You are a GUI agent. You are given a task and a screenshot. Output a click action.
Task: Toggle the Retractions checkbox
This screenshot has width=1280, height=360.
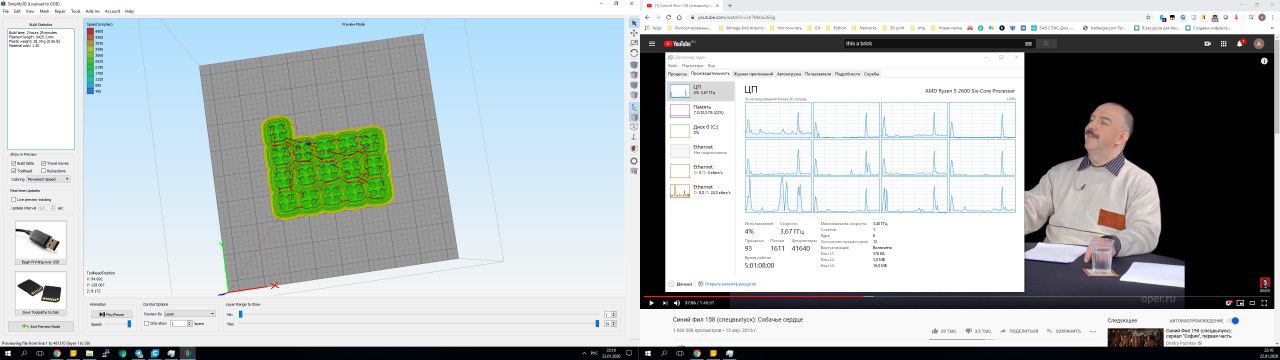pos(44,171)
